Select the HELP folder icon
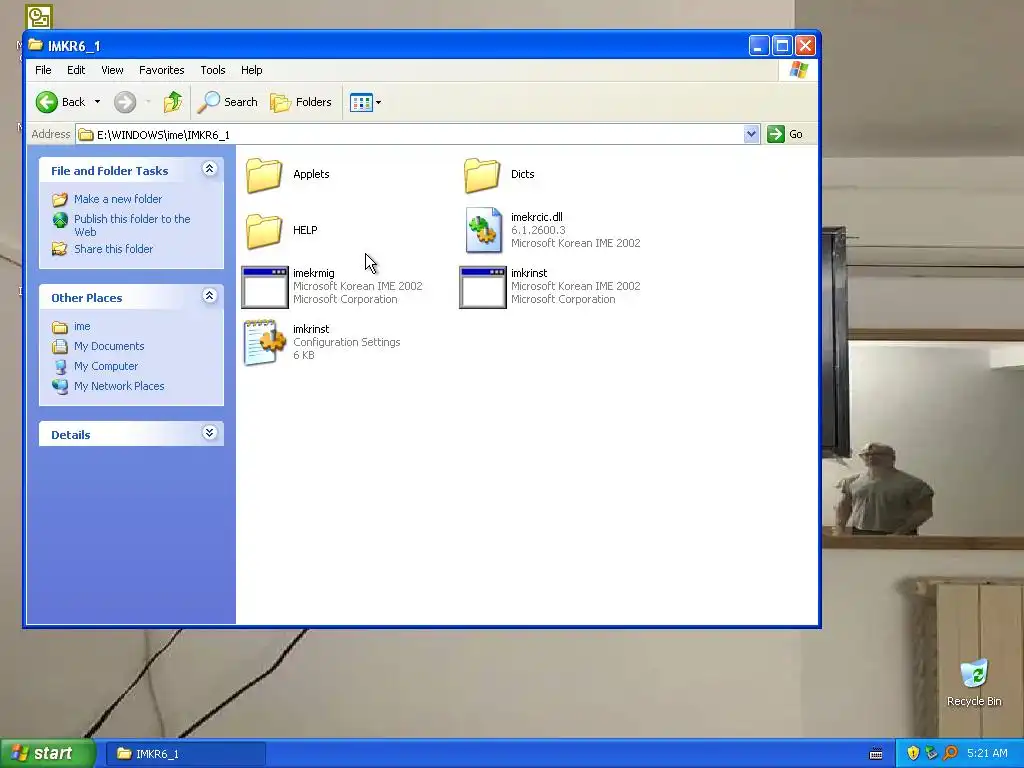This screenshot has width=1024, height=768. click(x=264, y=231)
